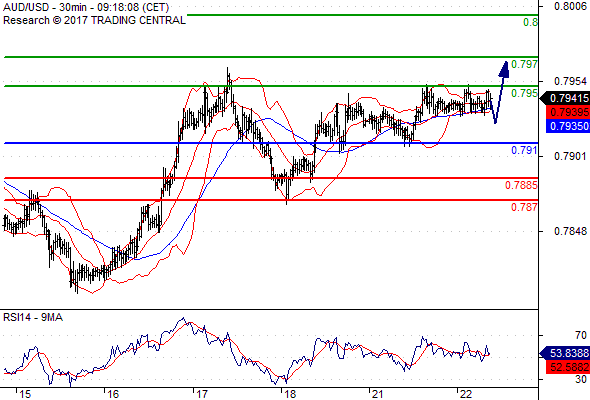
Task: Click the RSI14 - 9MA indicator label
Action: pos(33,318)
